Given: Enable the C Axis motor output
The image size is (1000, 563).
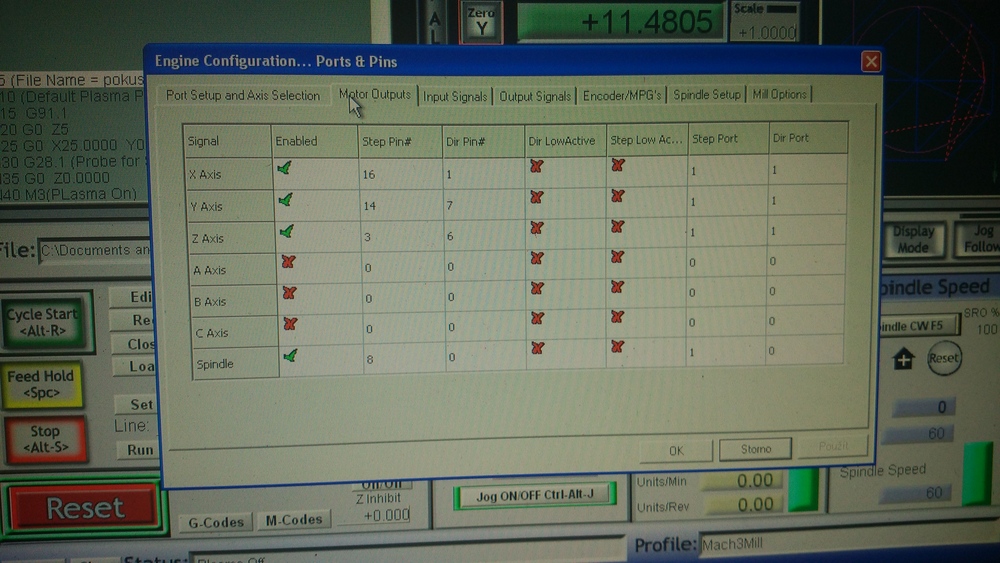Looking at the screenshot, I should [290, 324].
